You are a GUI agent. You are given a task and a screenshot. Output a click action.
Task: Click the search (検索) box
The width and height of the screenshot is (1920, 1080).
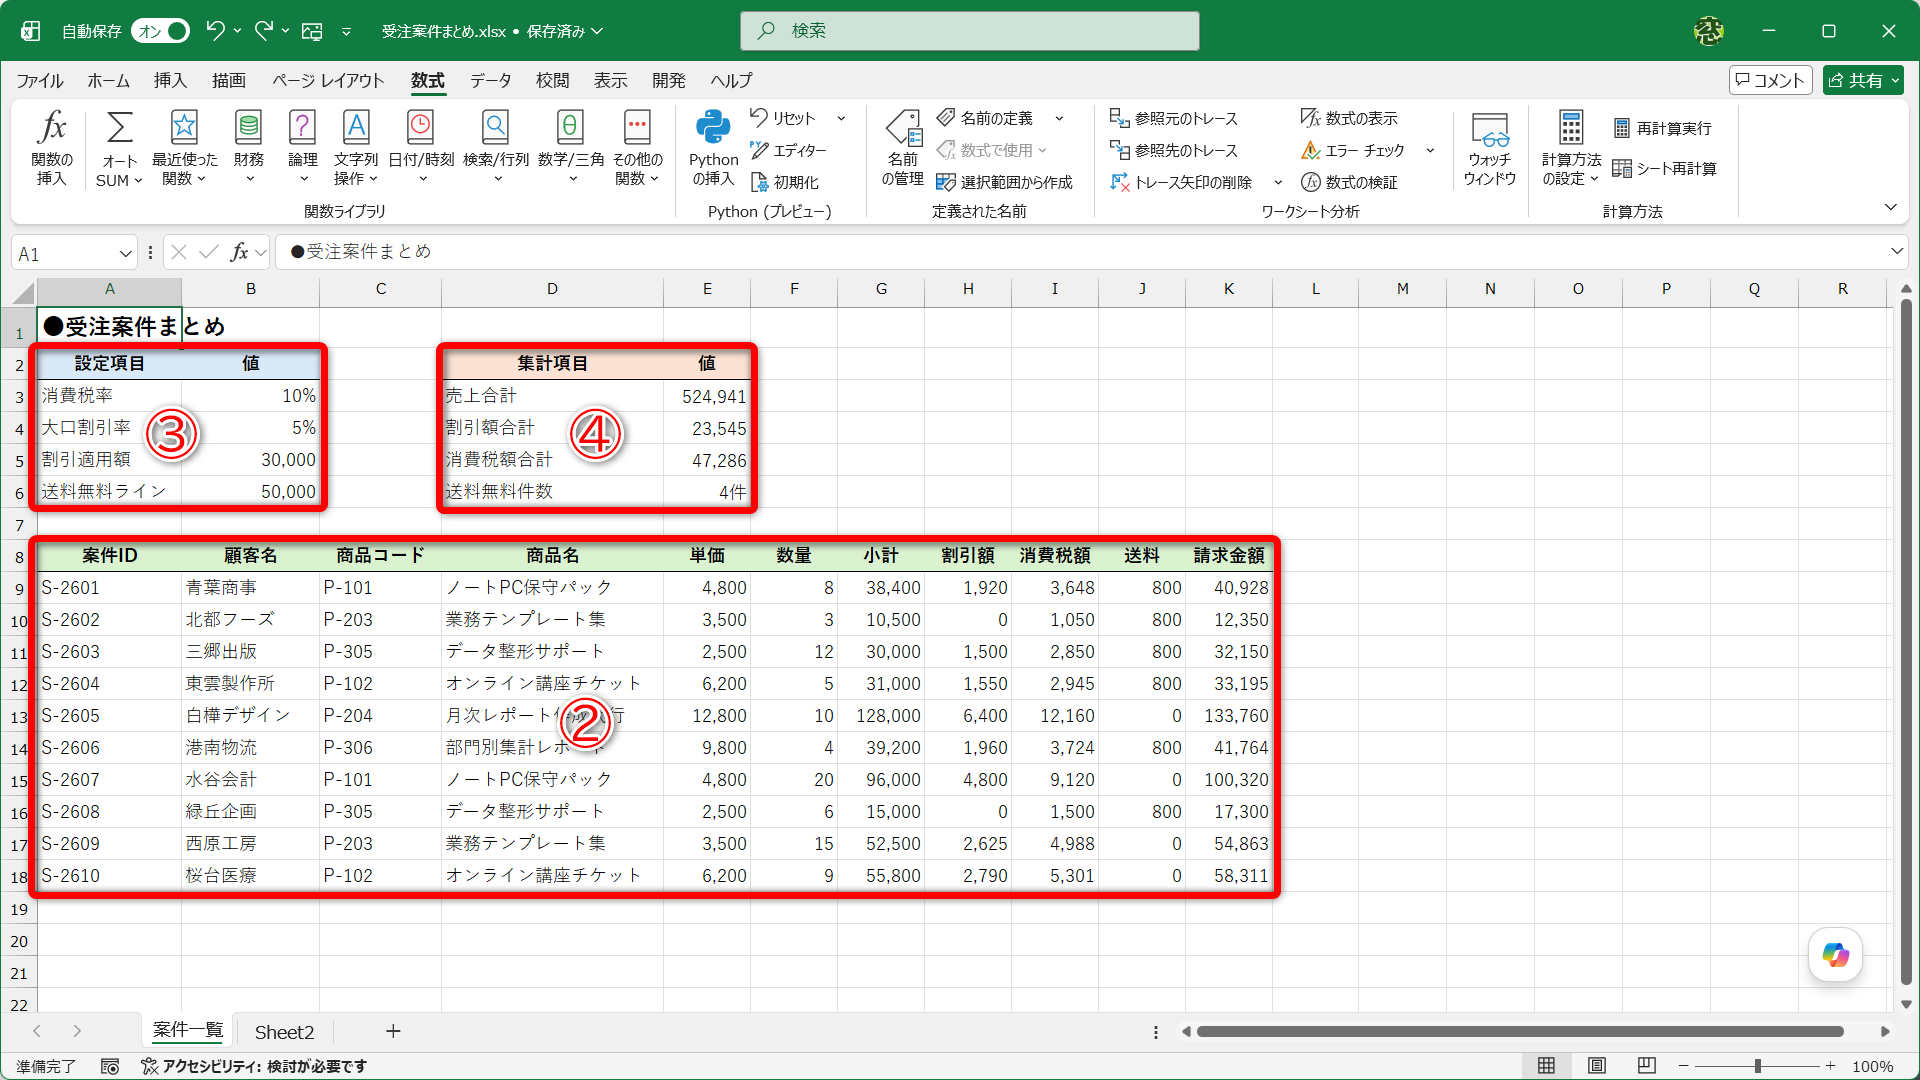(x=970, y=31)
